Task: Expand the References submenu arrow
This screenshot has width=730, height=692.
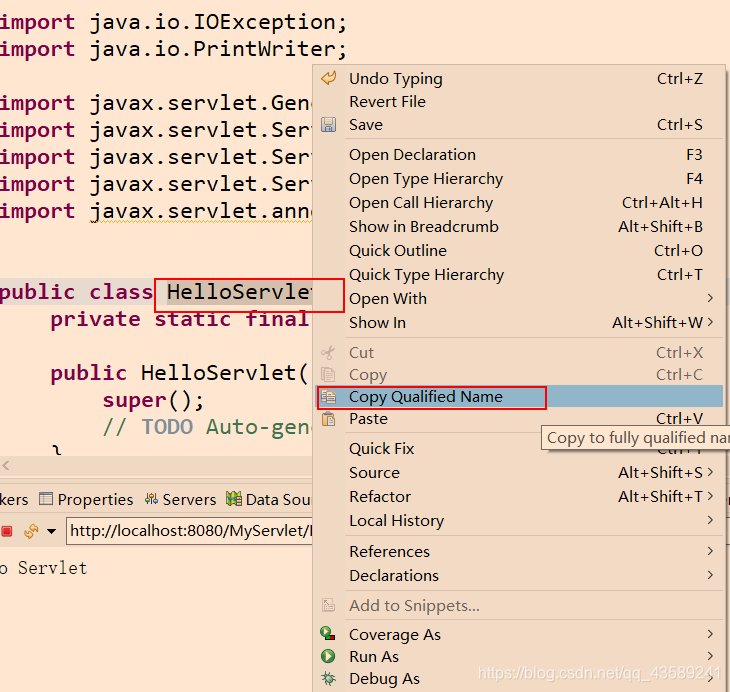Action: (710, 551)
